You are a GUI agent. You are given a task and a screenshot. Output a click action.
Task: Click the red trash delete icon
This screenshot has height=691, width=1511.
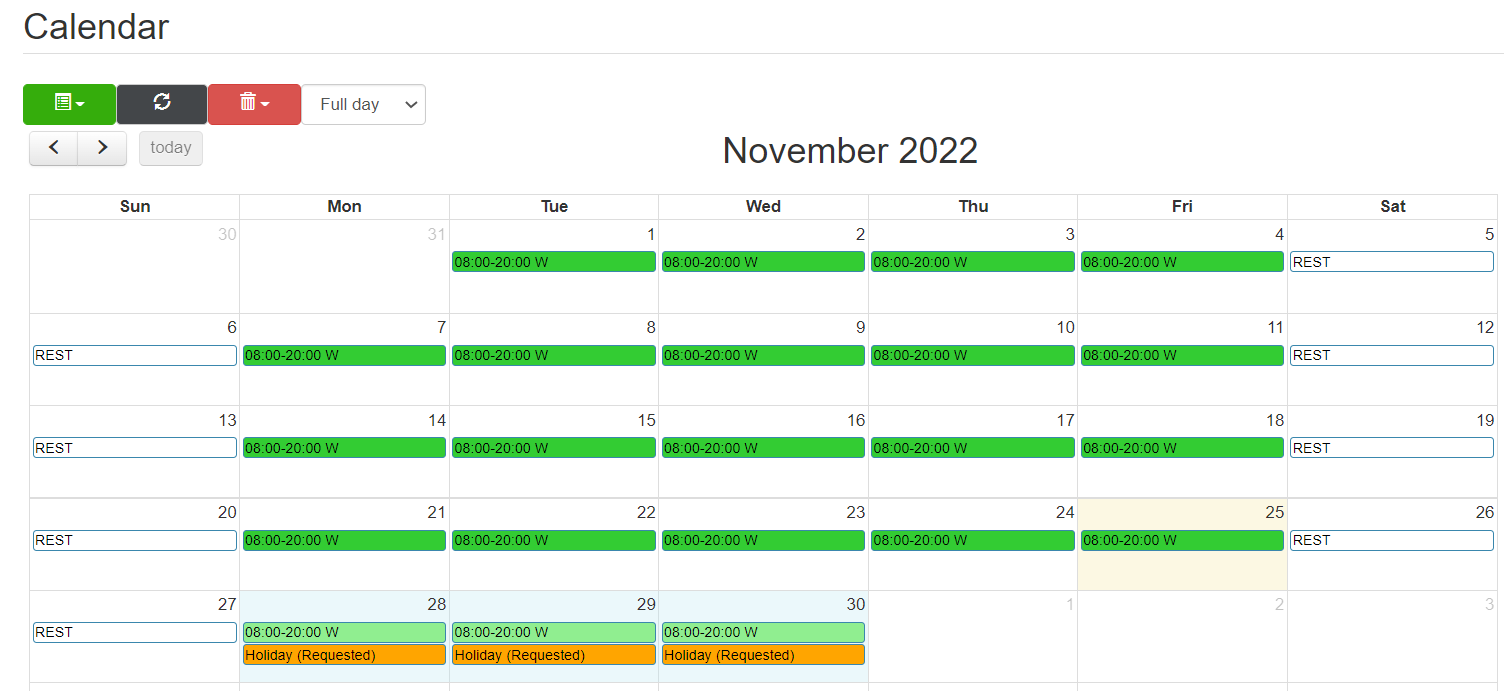(x=247, y=104)
